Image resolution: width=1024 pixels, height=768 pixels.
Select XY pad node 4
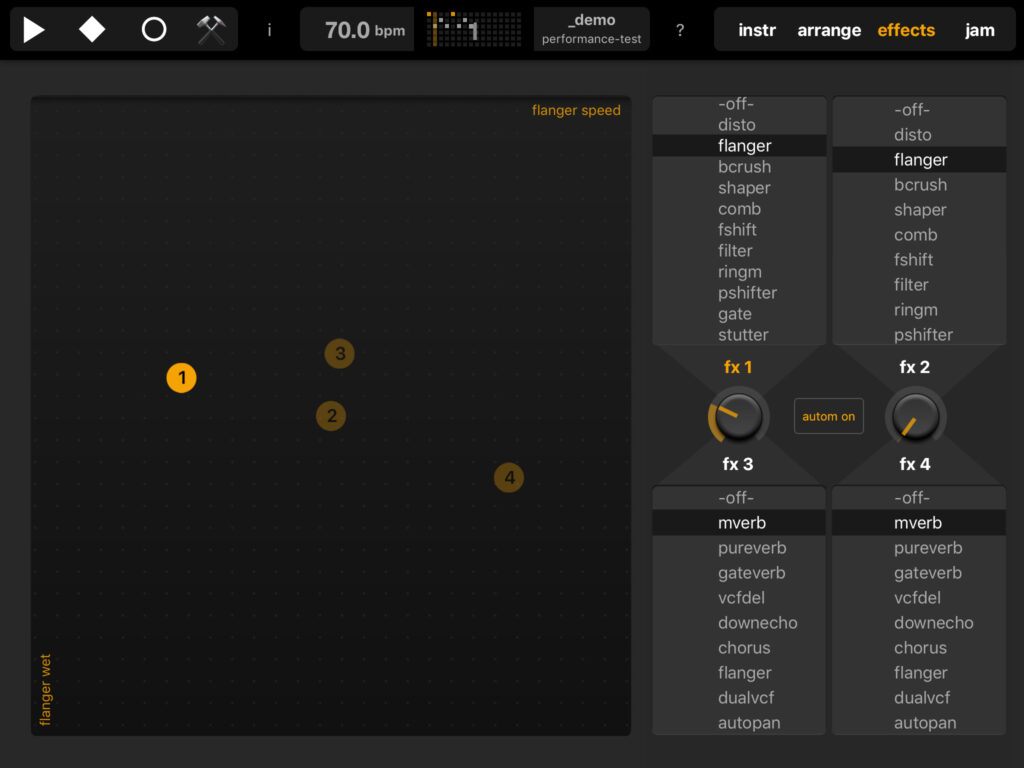509,478
